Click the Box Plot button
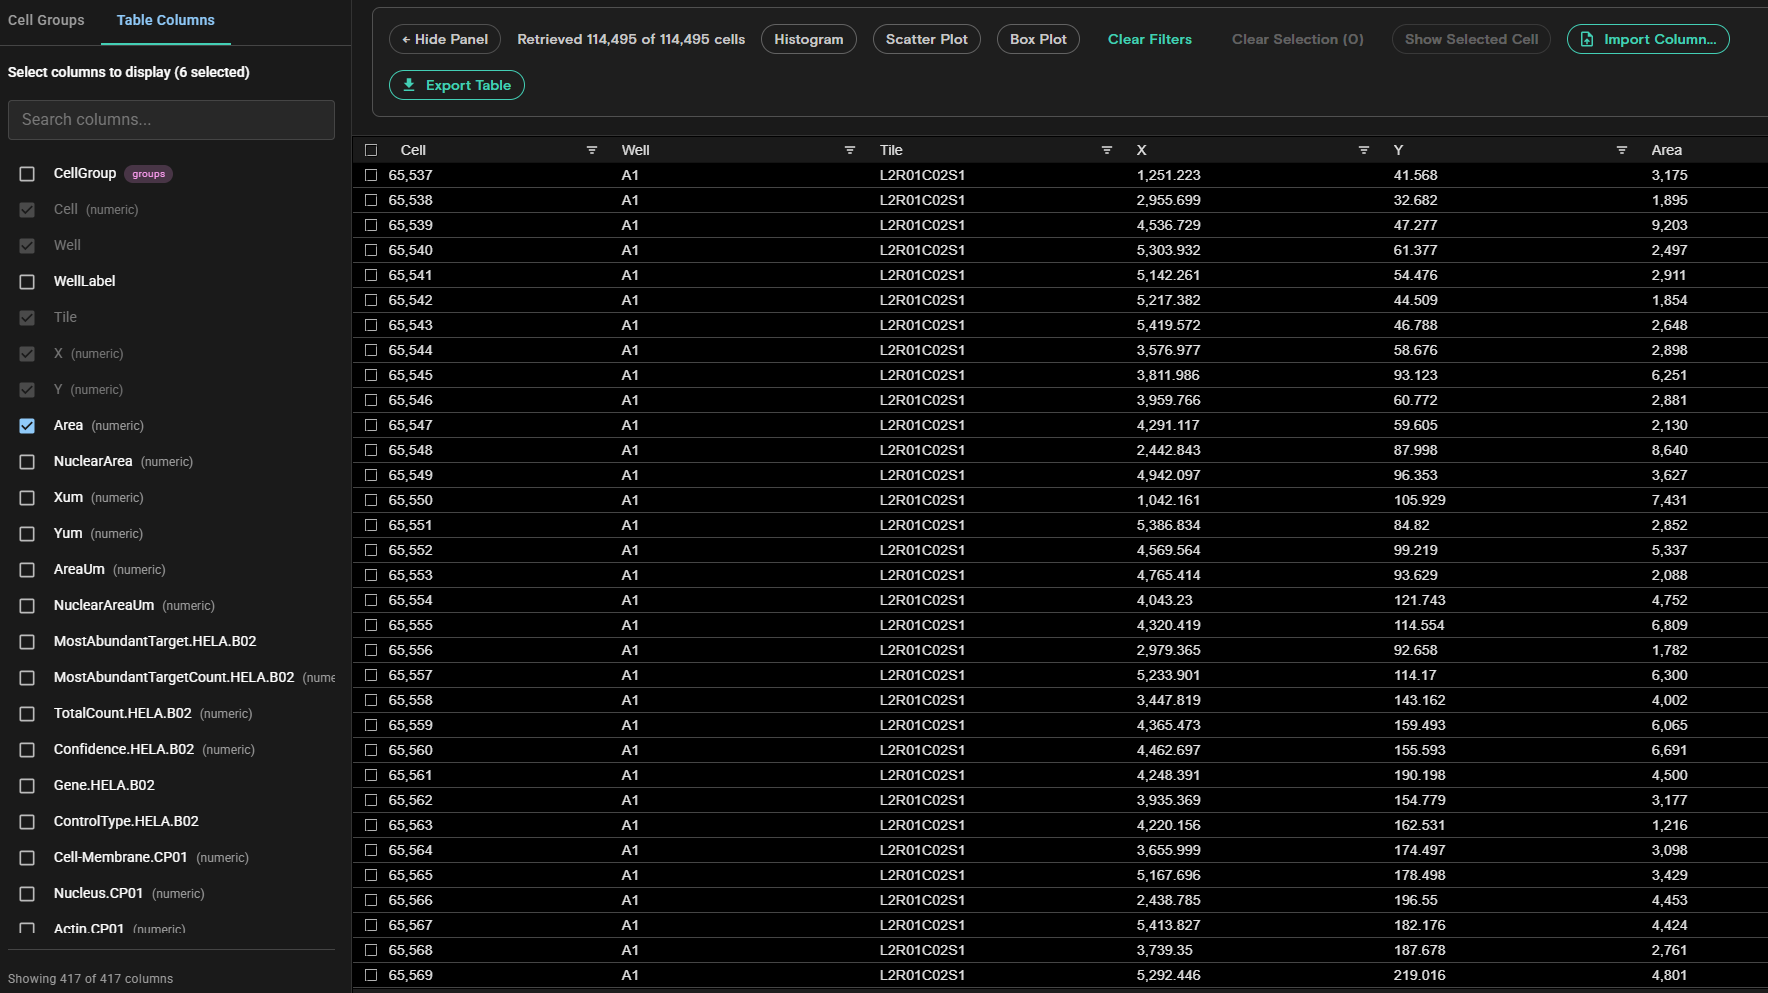The image size is (1768, 993). point(1038,39)
